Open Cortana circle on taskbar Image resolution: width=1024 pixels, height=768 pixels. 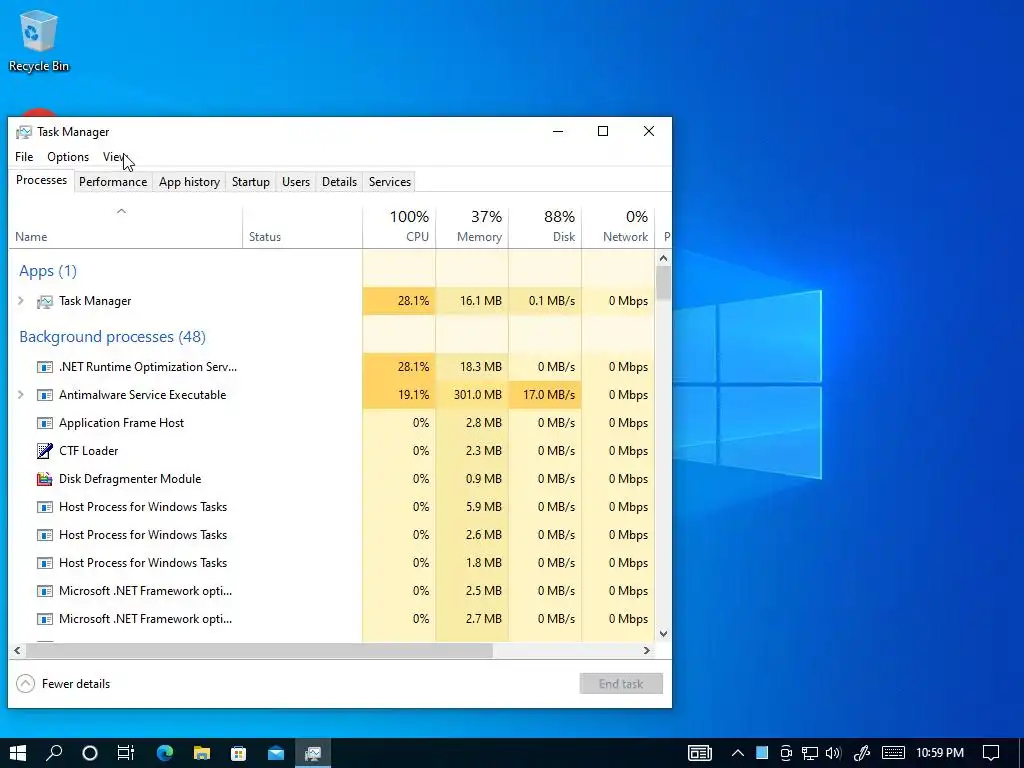pos(90,753)
